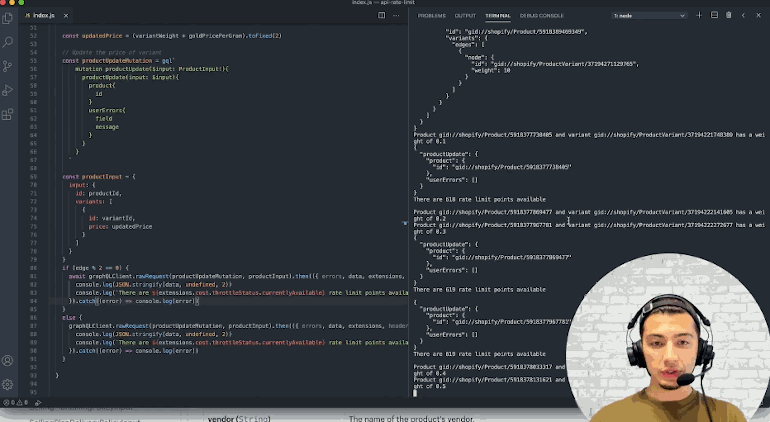Click 'variants: [' on line 72
This screenshot has width=770, height=422.
93,202
